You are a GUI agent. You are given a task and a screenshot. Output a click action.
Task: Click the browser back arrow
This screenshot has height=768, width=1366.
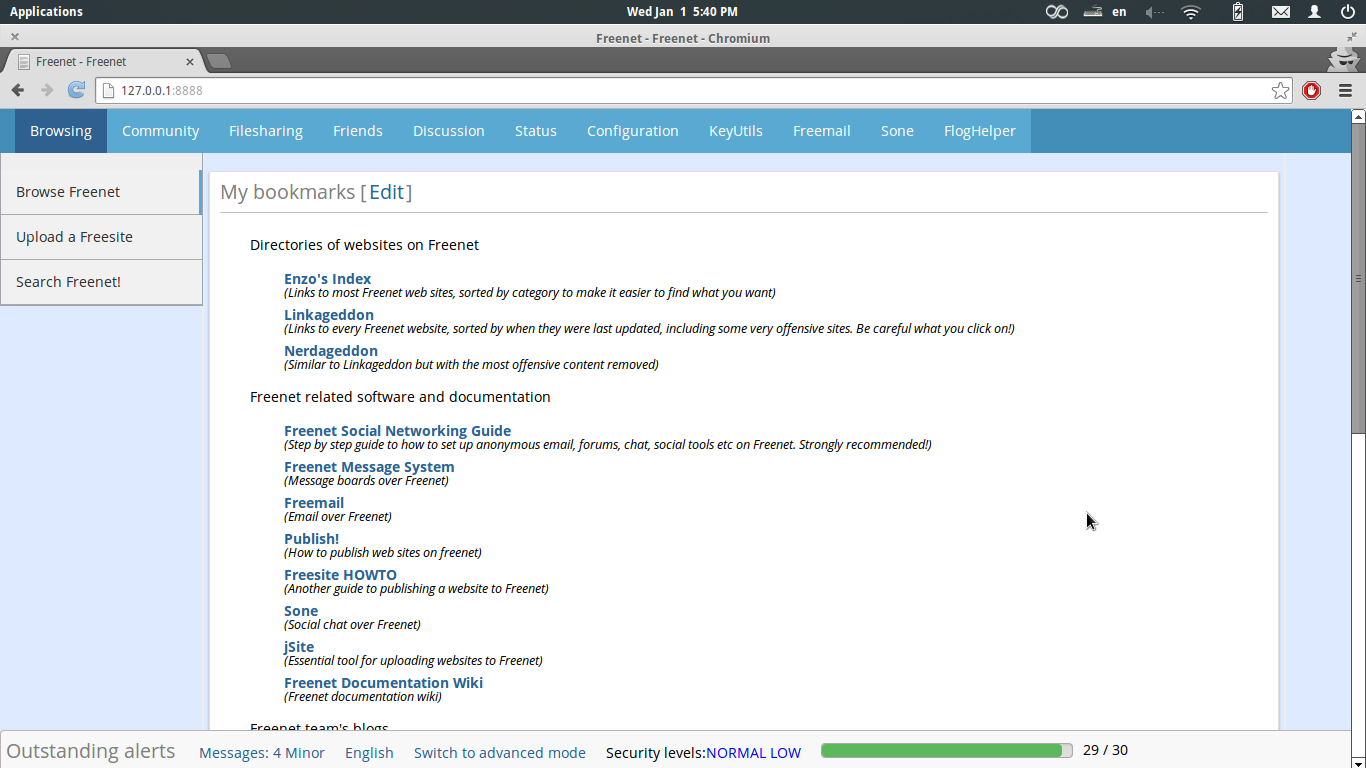pyautogui.click(x=18, y=90)
